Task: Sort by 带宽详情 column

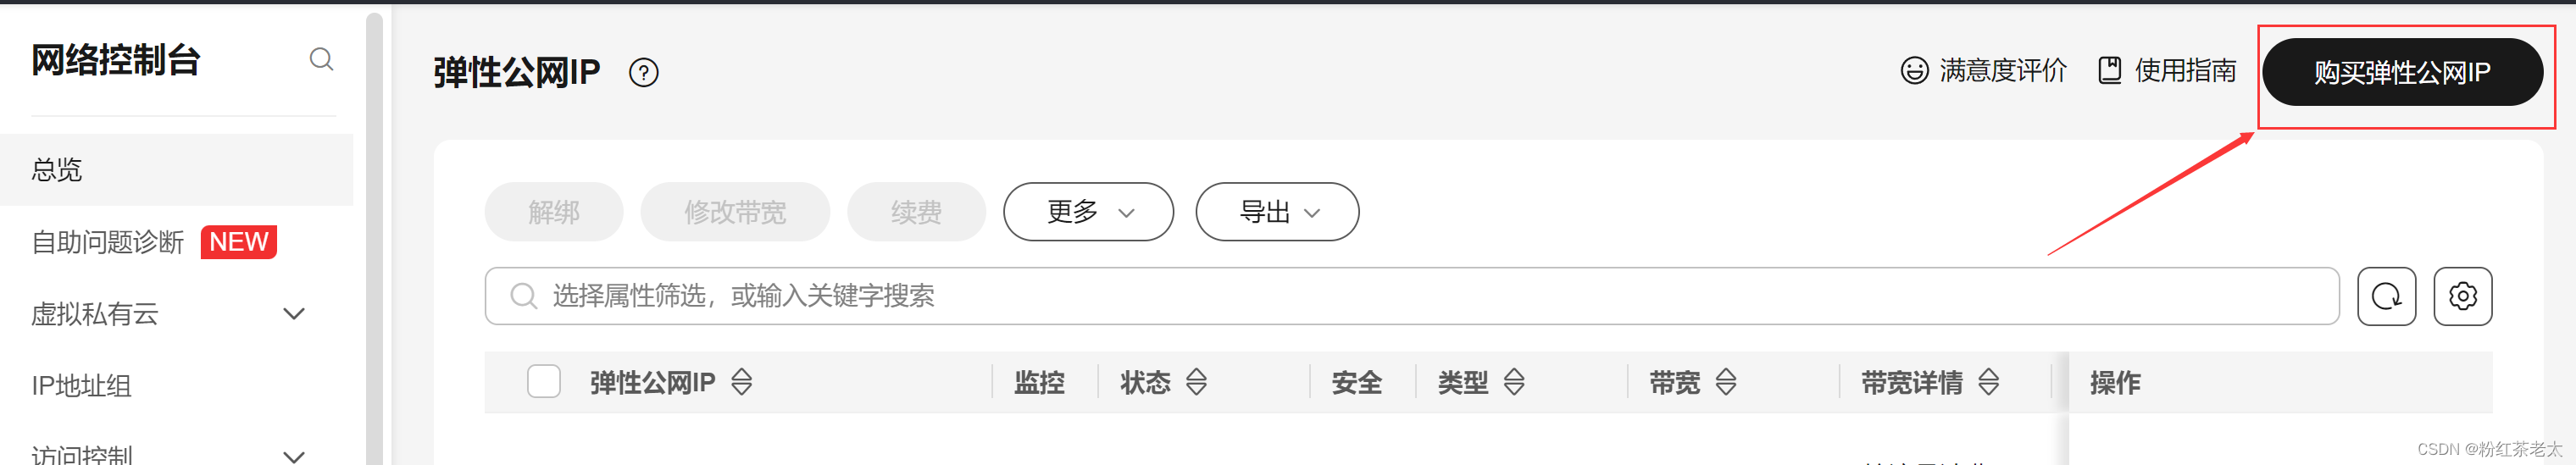Action: [1988, 382]
